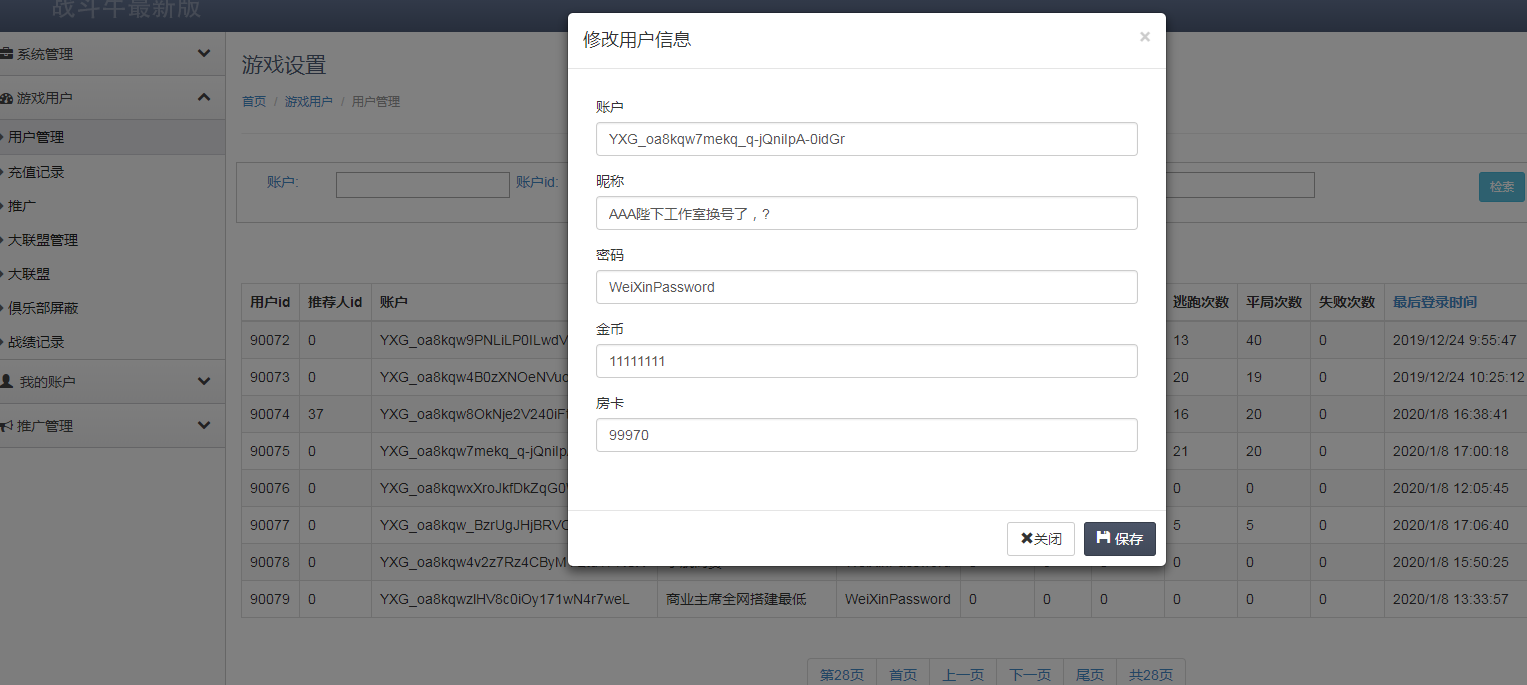Edit the 昵称 nickname field
The image size is (1527, 685).
(x=866, y=213)
